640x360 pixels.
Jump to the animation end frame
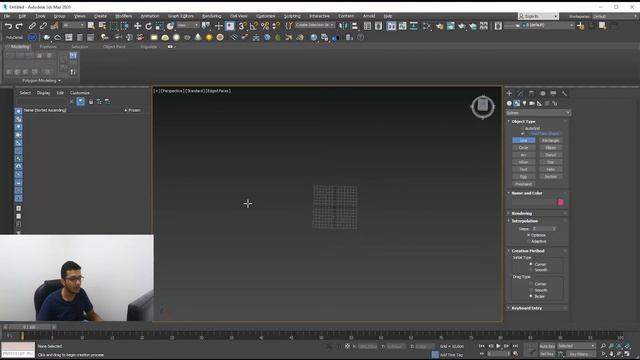coord(515,346)
